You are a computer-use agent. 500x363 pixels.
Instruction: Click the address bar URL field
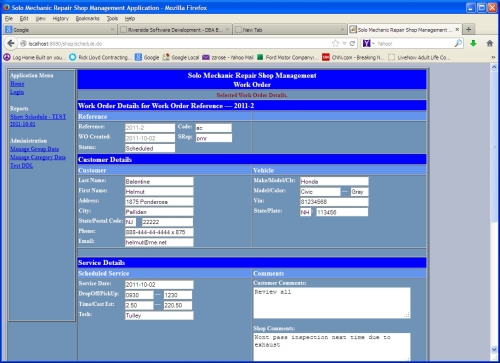tap(177, 43)
